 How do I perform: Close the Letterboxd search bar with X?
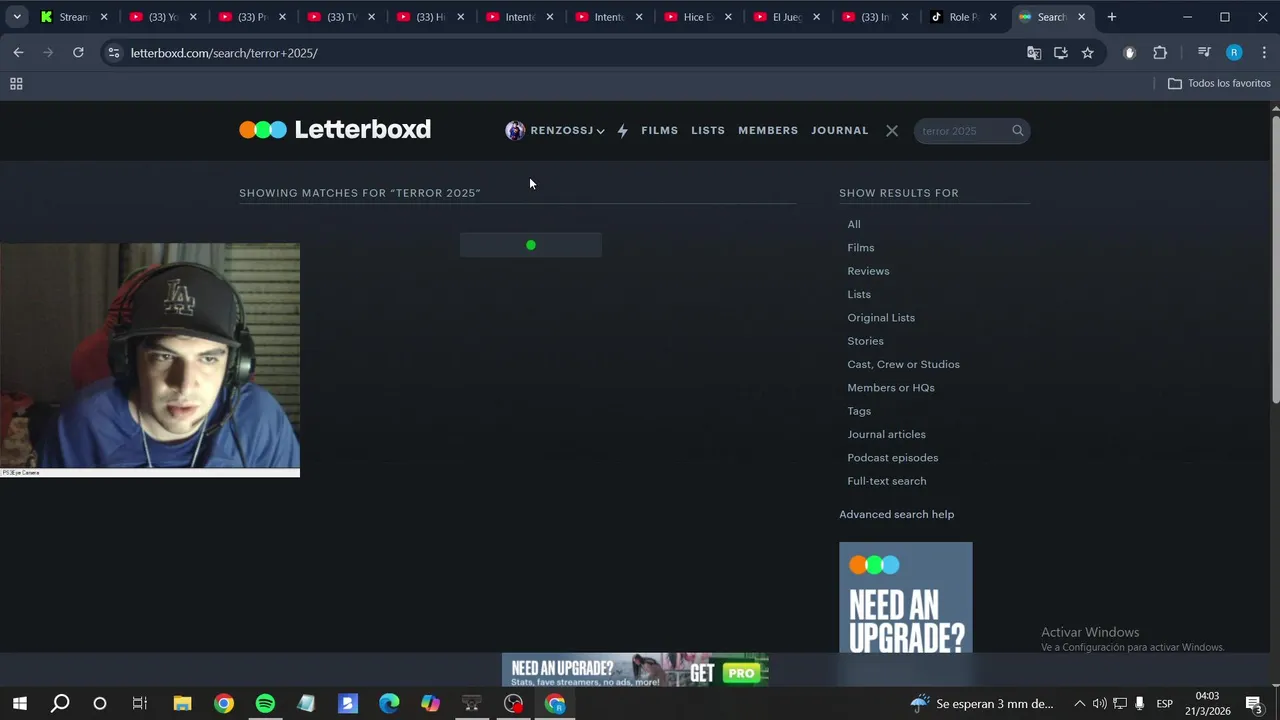892,131
